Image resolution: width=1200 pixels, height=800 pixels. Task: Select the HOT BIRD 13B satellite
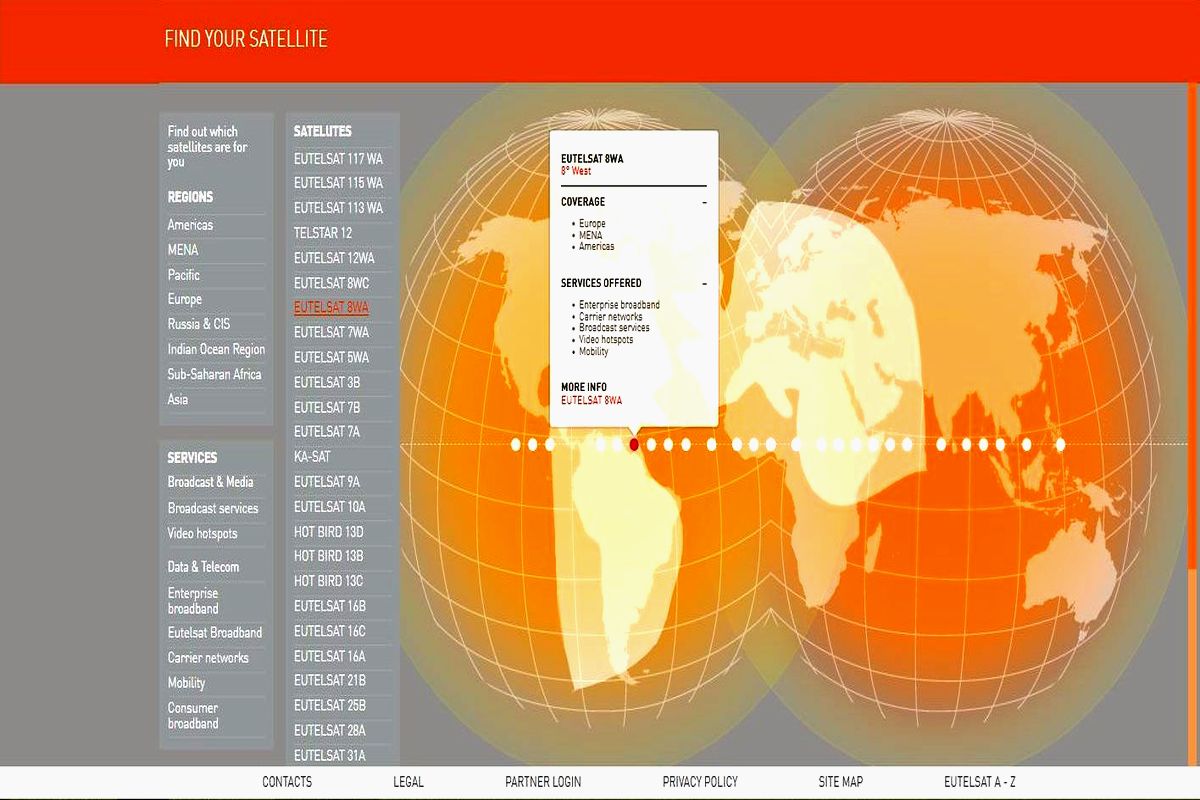click(329, 556)
